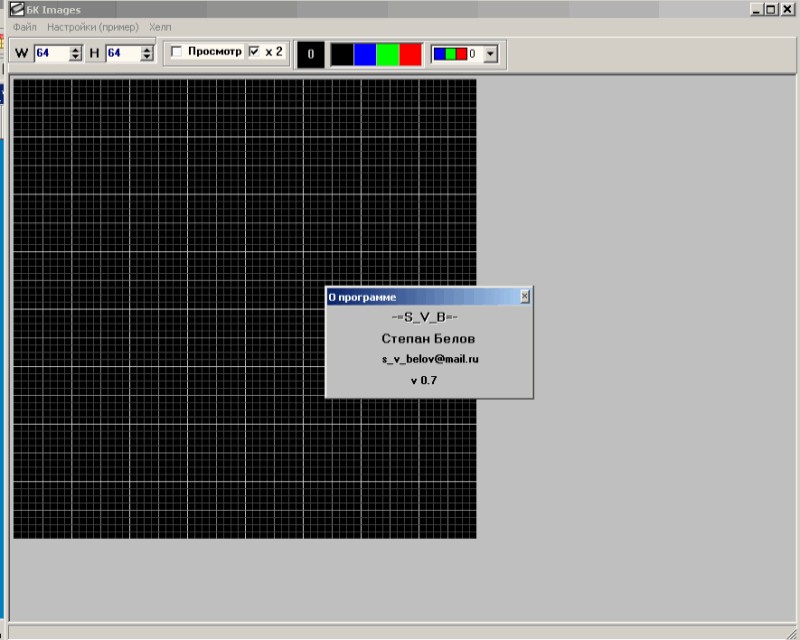Decrease height H with down arrow
Viewport: 800px width, 640px height.
148,57
